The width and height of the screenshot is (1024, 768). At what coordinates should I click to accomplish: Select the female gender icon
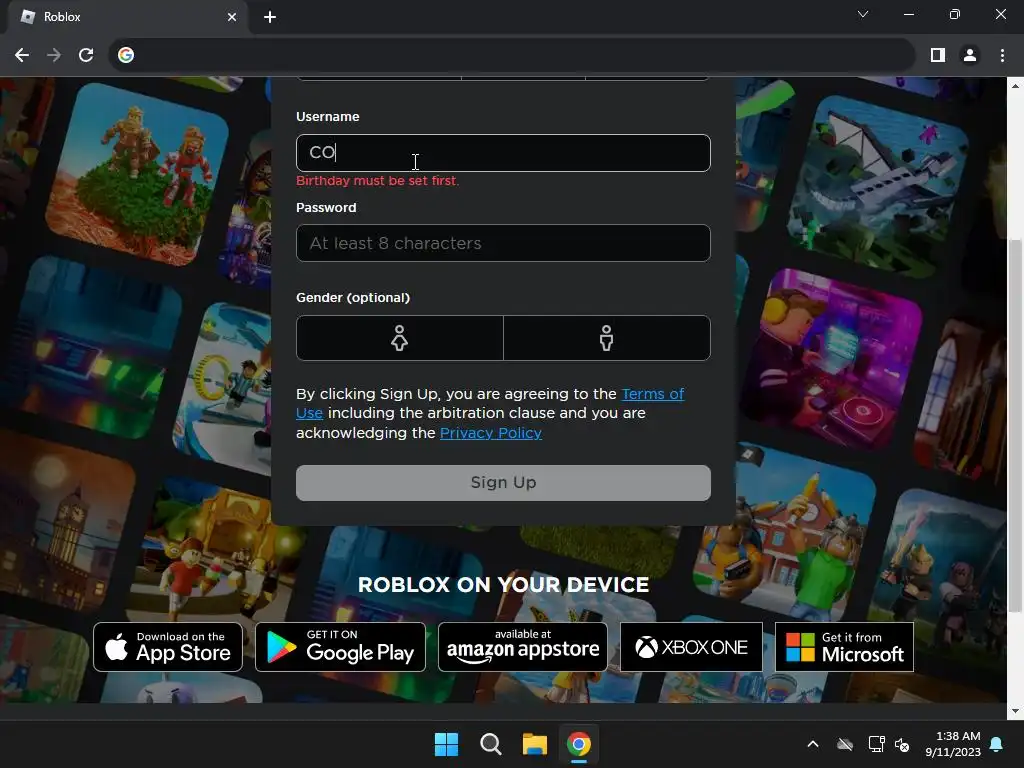click(400, 338)
